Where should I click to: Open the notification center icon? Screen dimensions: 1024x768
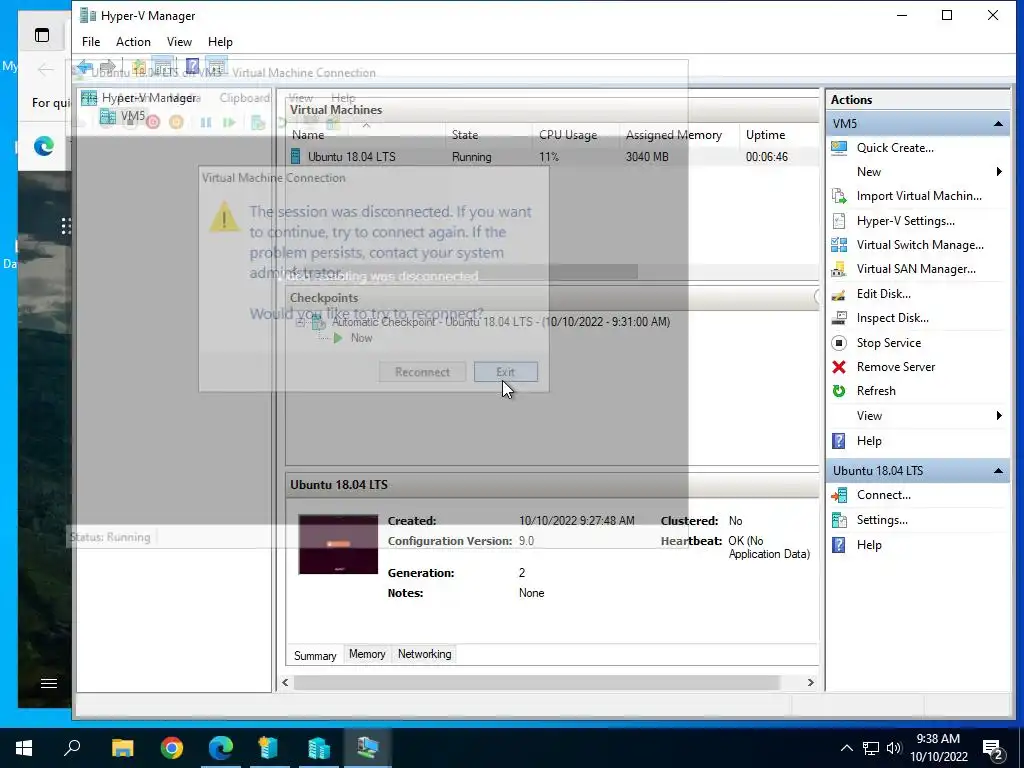993,749
